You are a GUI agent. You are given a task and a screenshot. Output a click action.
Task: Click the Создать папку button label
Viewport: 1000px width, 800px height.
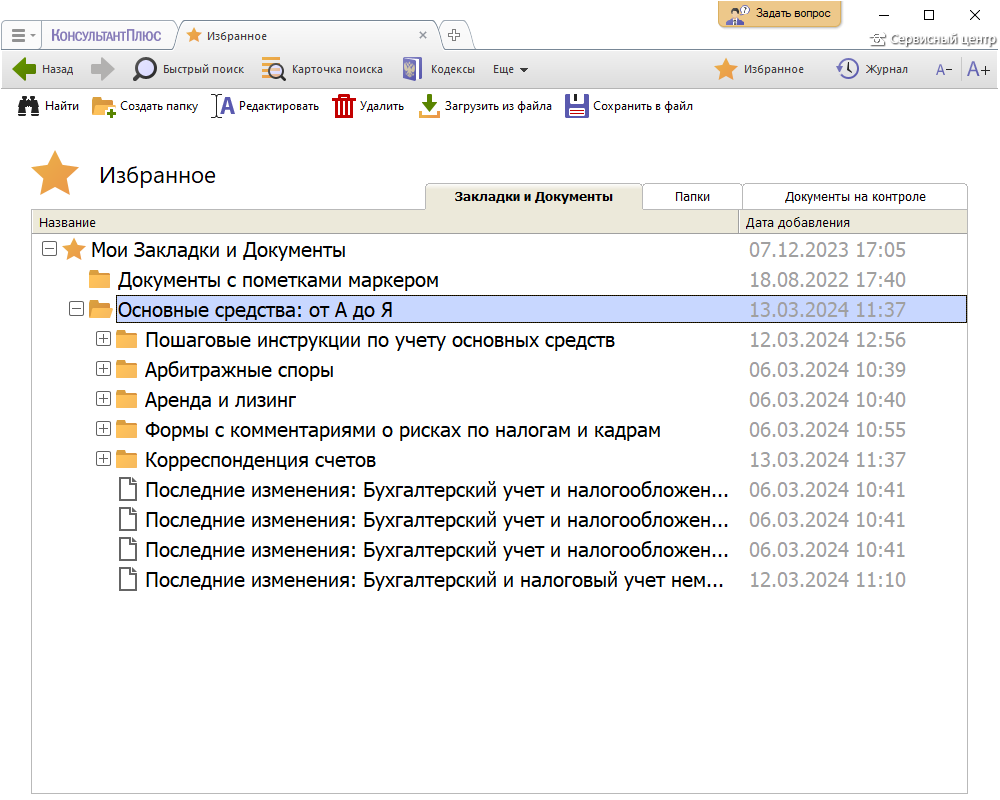[x=159, y=106]
